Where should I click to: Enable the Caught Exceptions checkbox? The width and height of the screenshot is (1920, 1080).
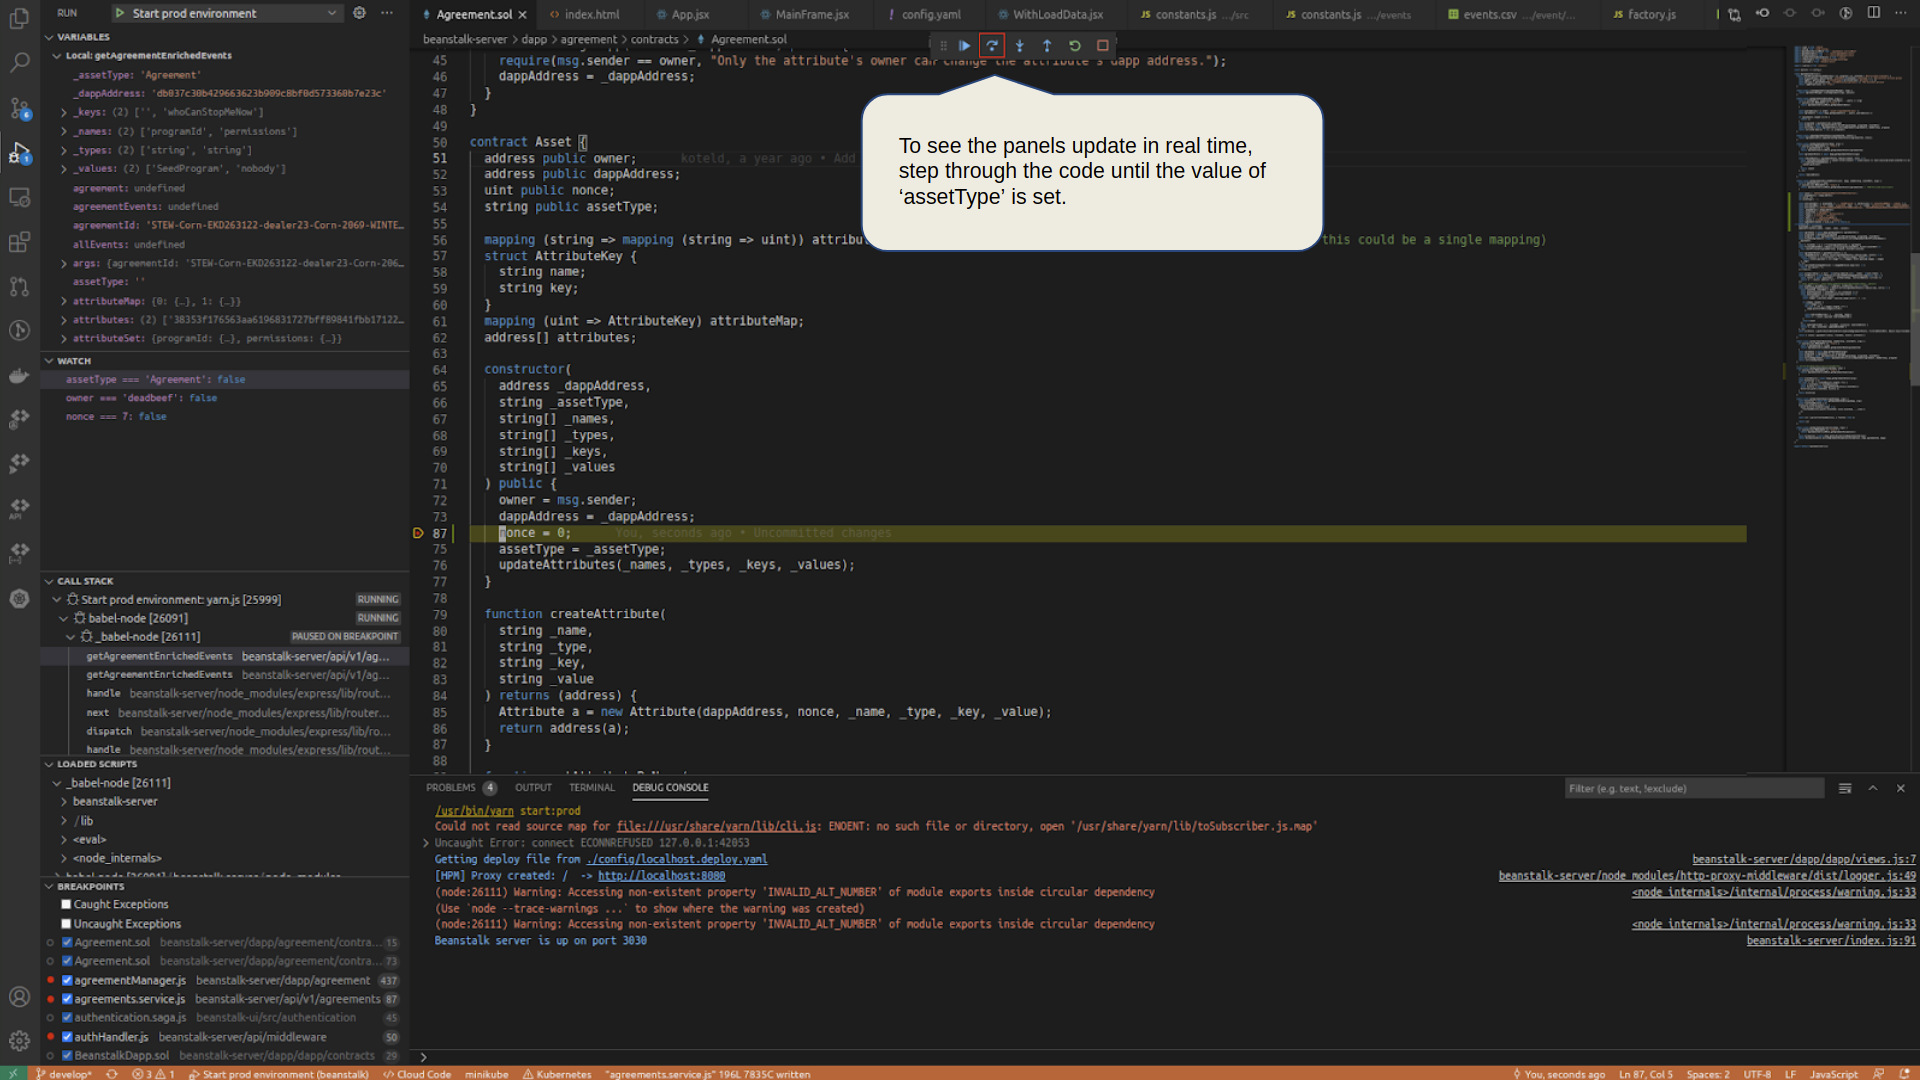(66, 905)
